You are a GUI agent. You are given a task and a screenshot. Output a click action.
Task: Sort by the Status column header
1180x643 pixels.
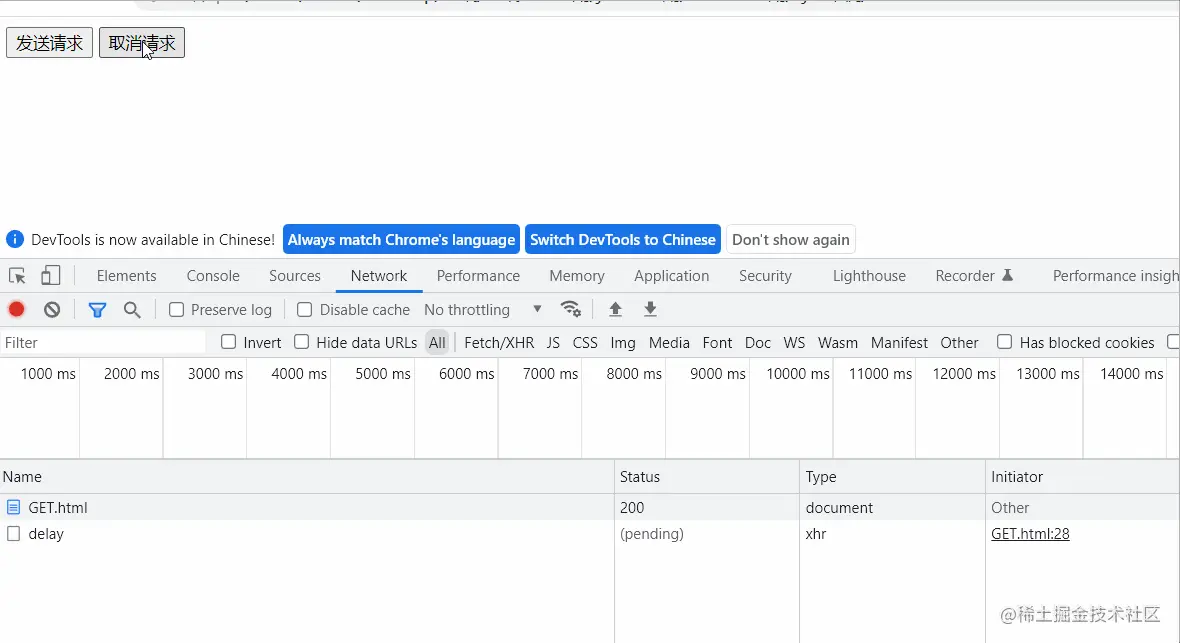point(707,477)
